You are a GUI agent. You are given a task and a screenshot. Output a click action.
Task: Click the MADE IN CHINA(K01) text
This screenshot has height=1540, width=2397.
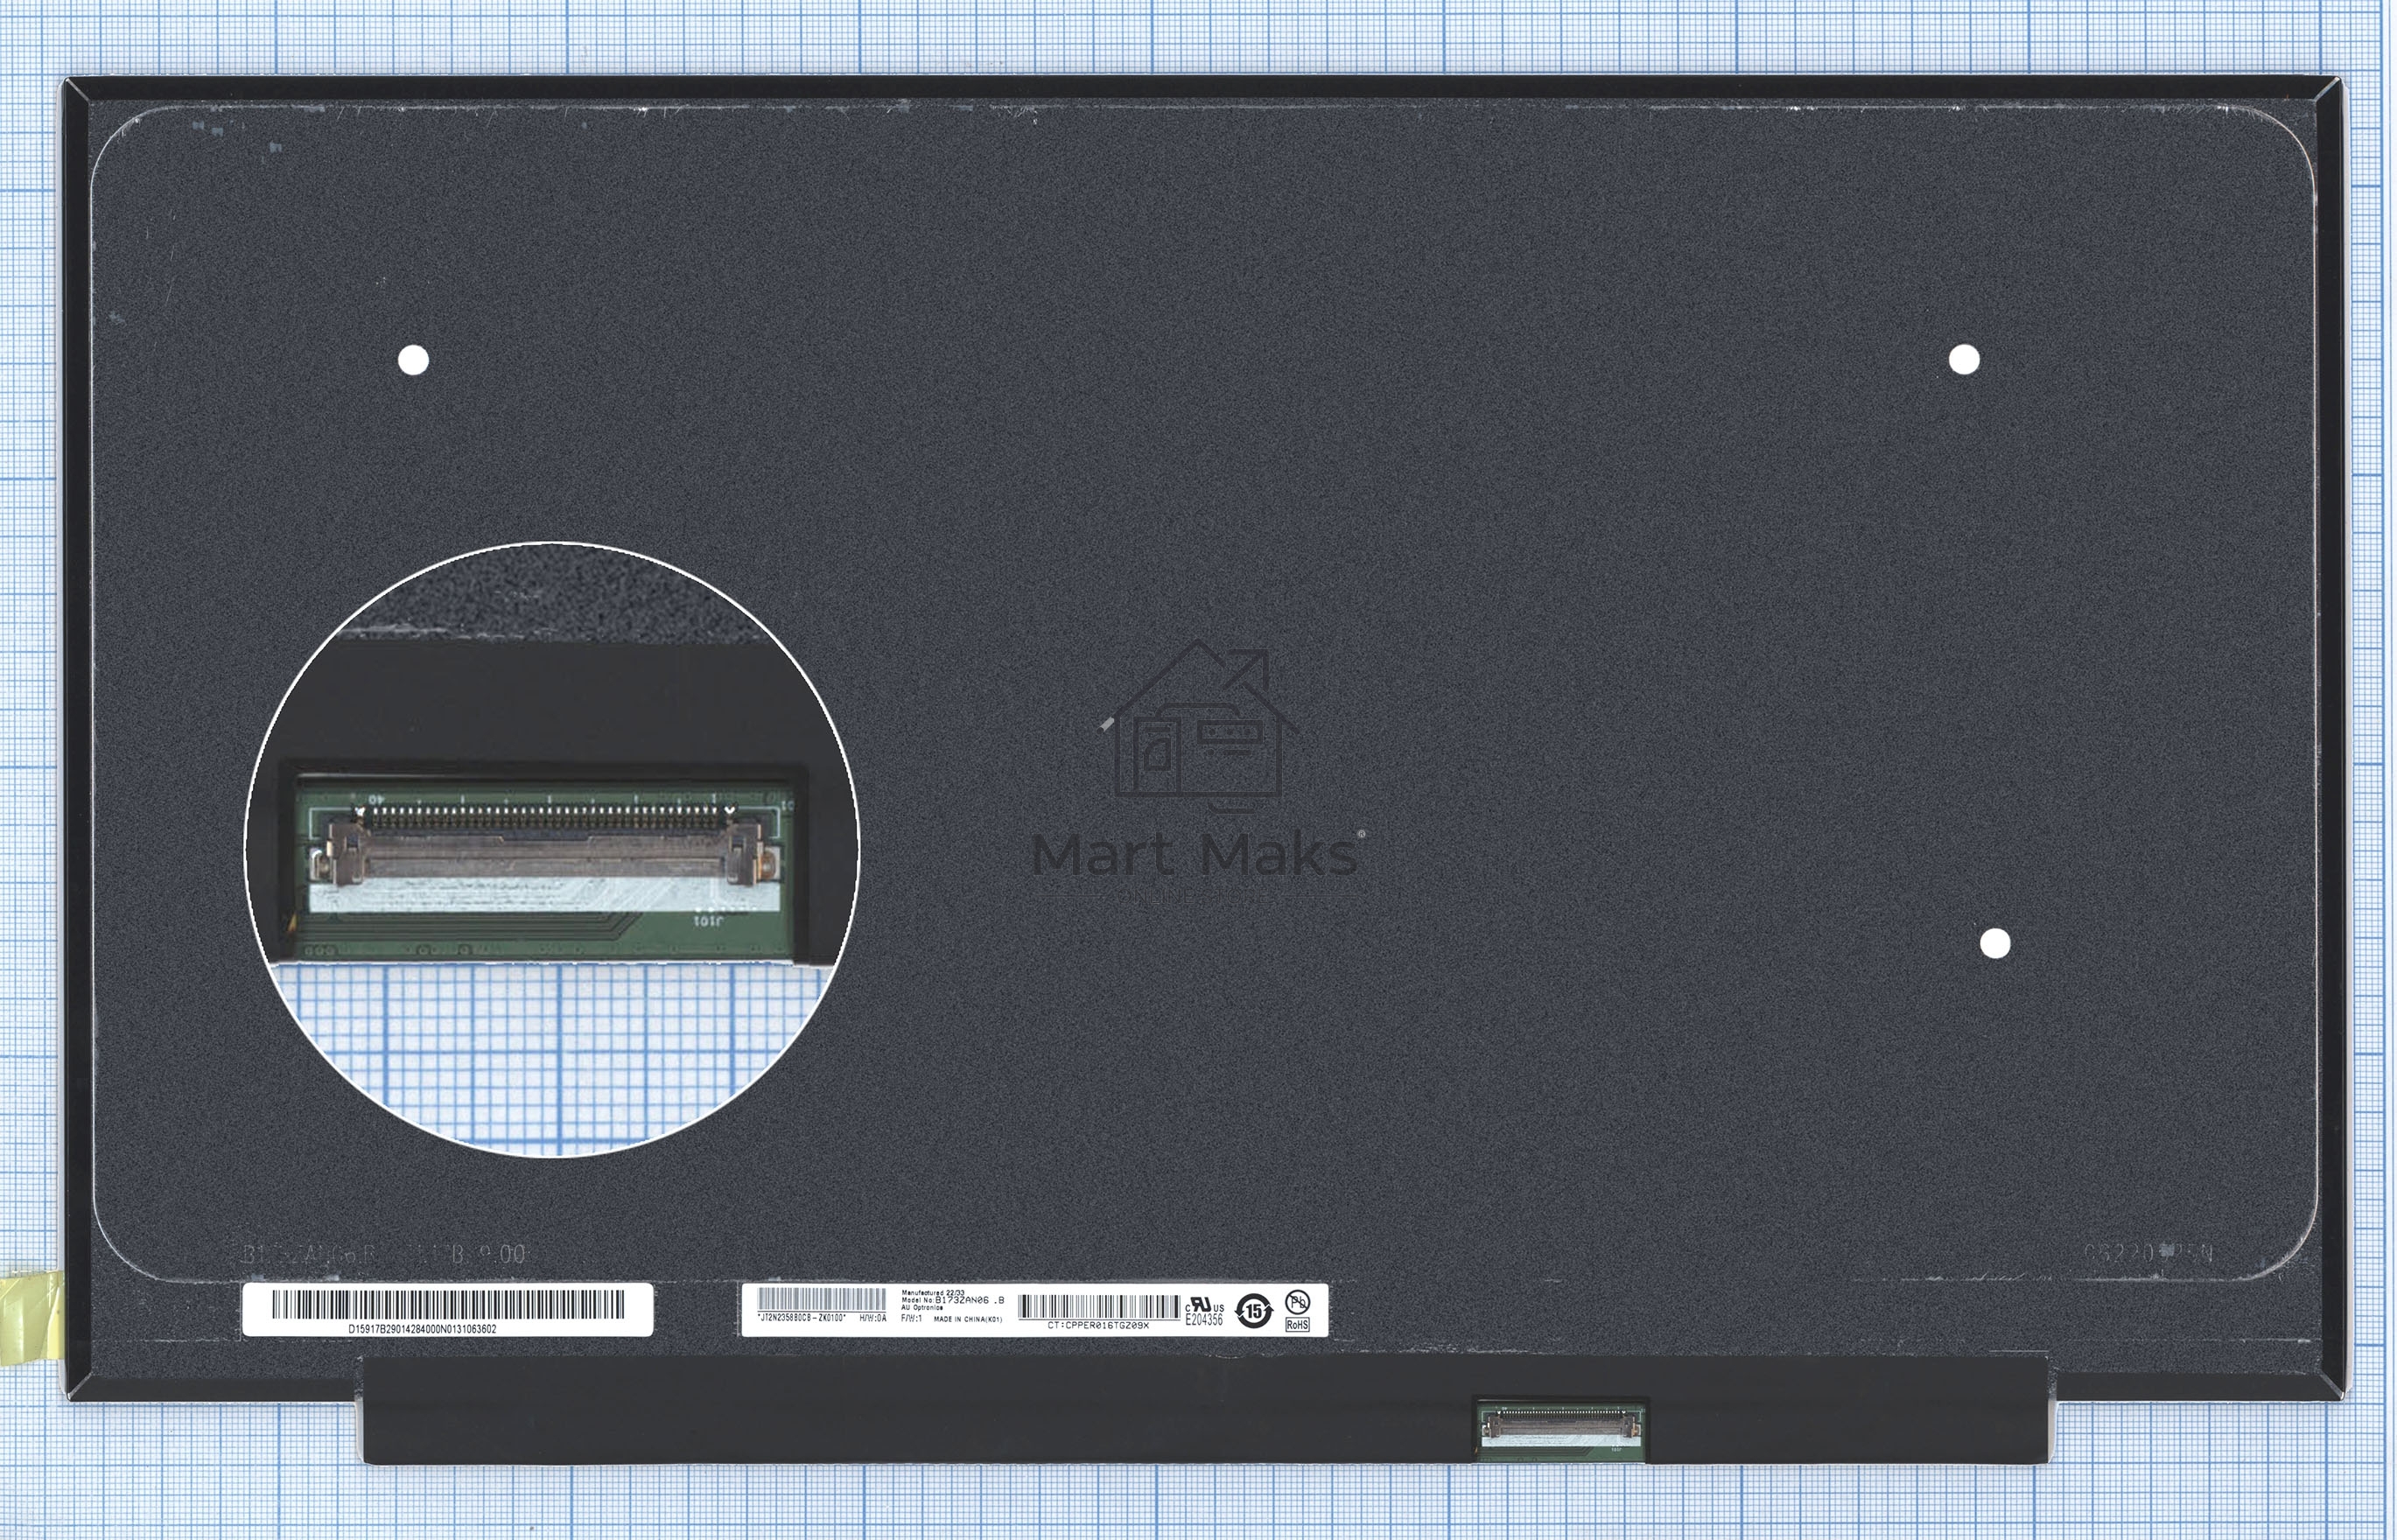[967, 1320]
